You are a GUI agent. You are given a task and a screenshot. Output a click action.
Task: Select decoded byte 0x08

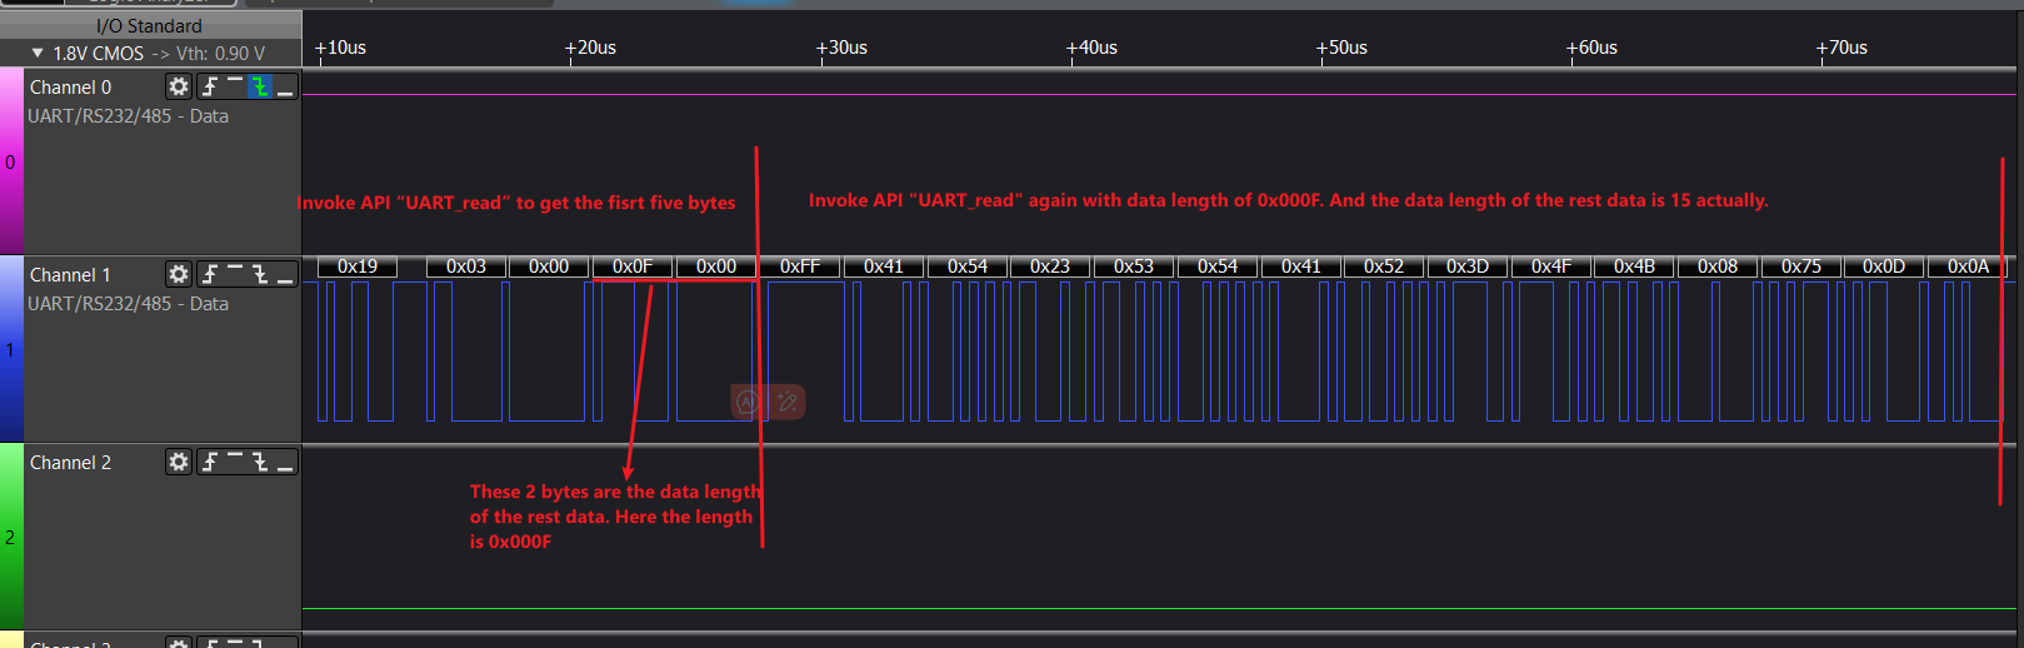pyautogui.click(x=1718, y=266)
